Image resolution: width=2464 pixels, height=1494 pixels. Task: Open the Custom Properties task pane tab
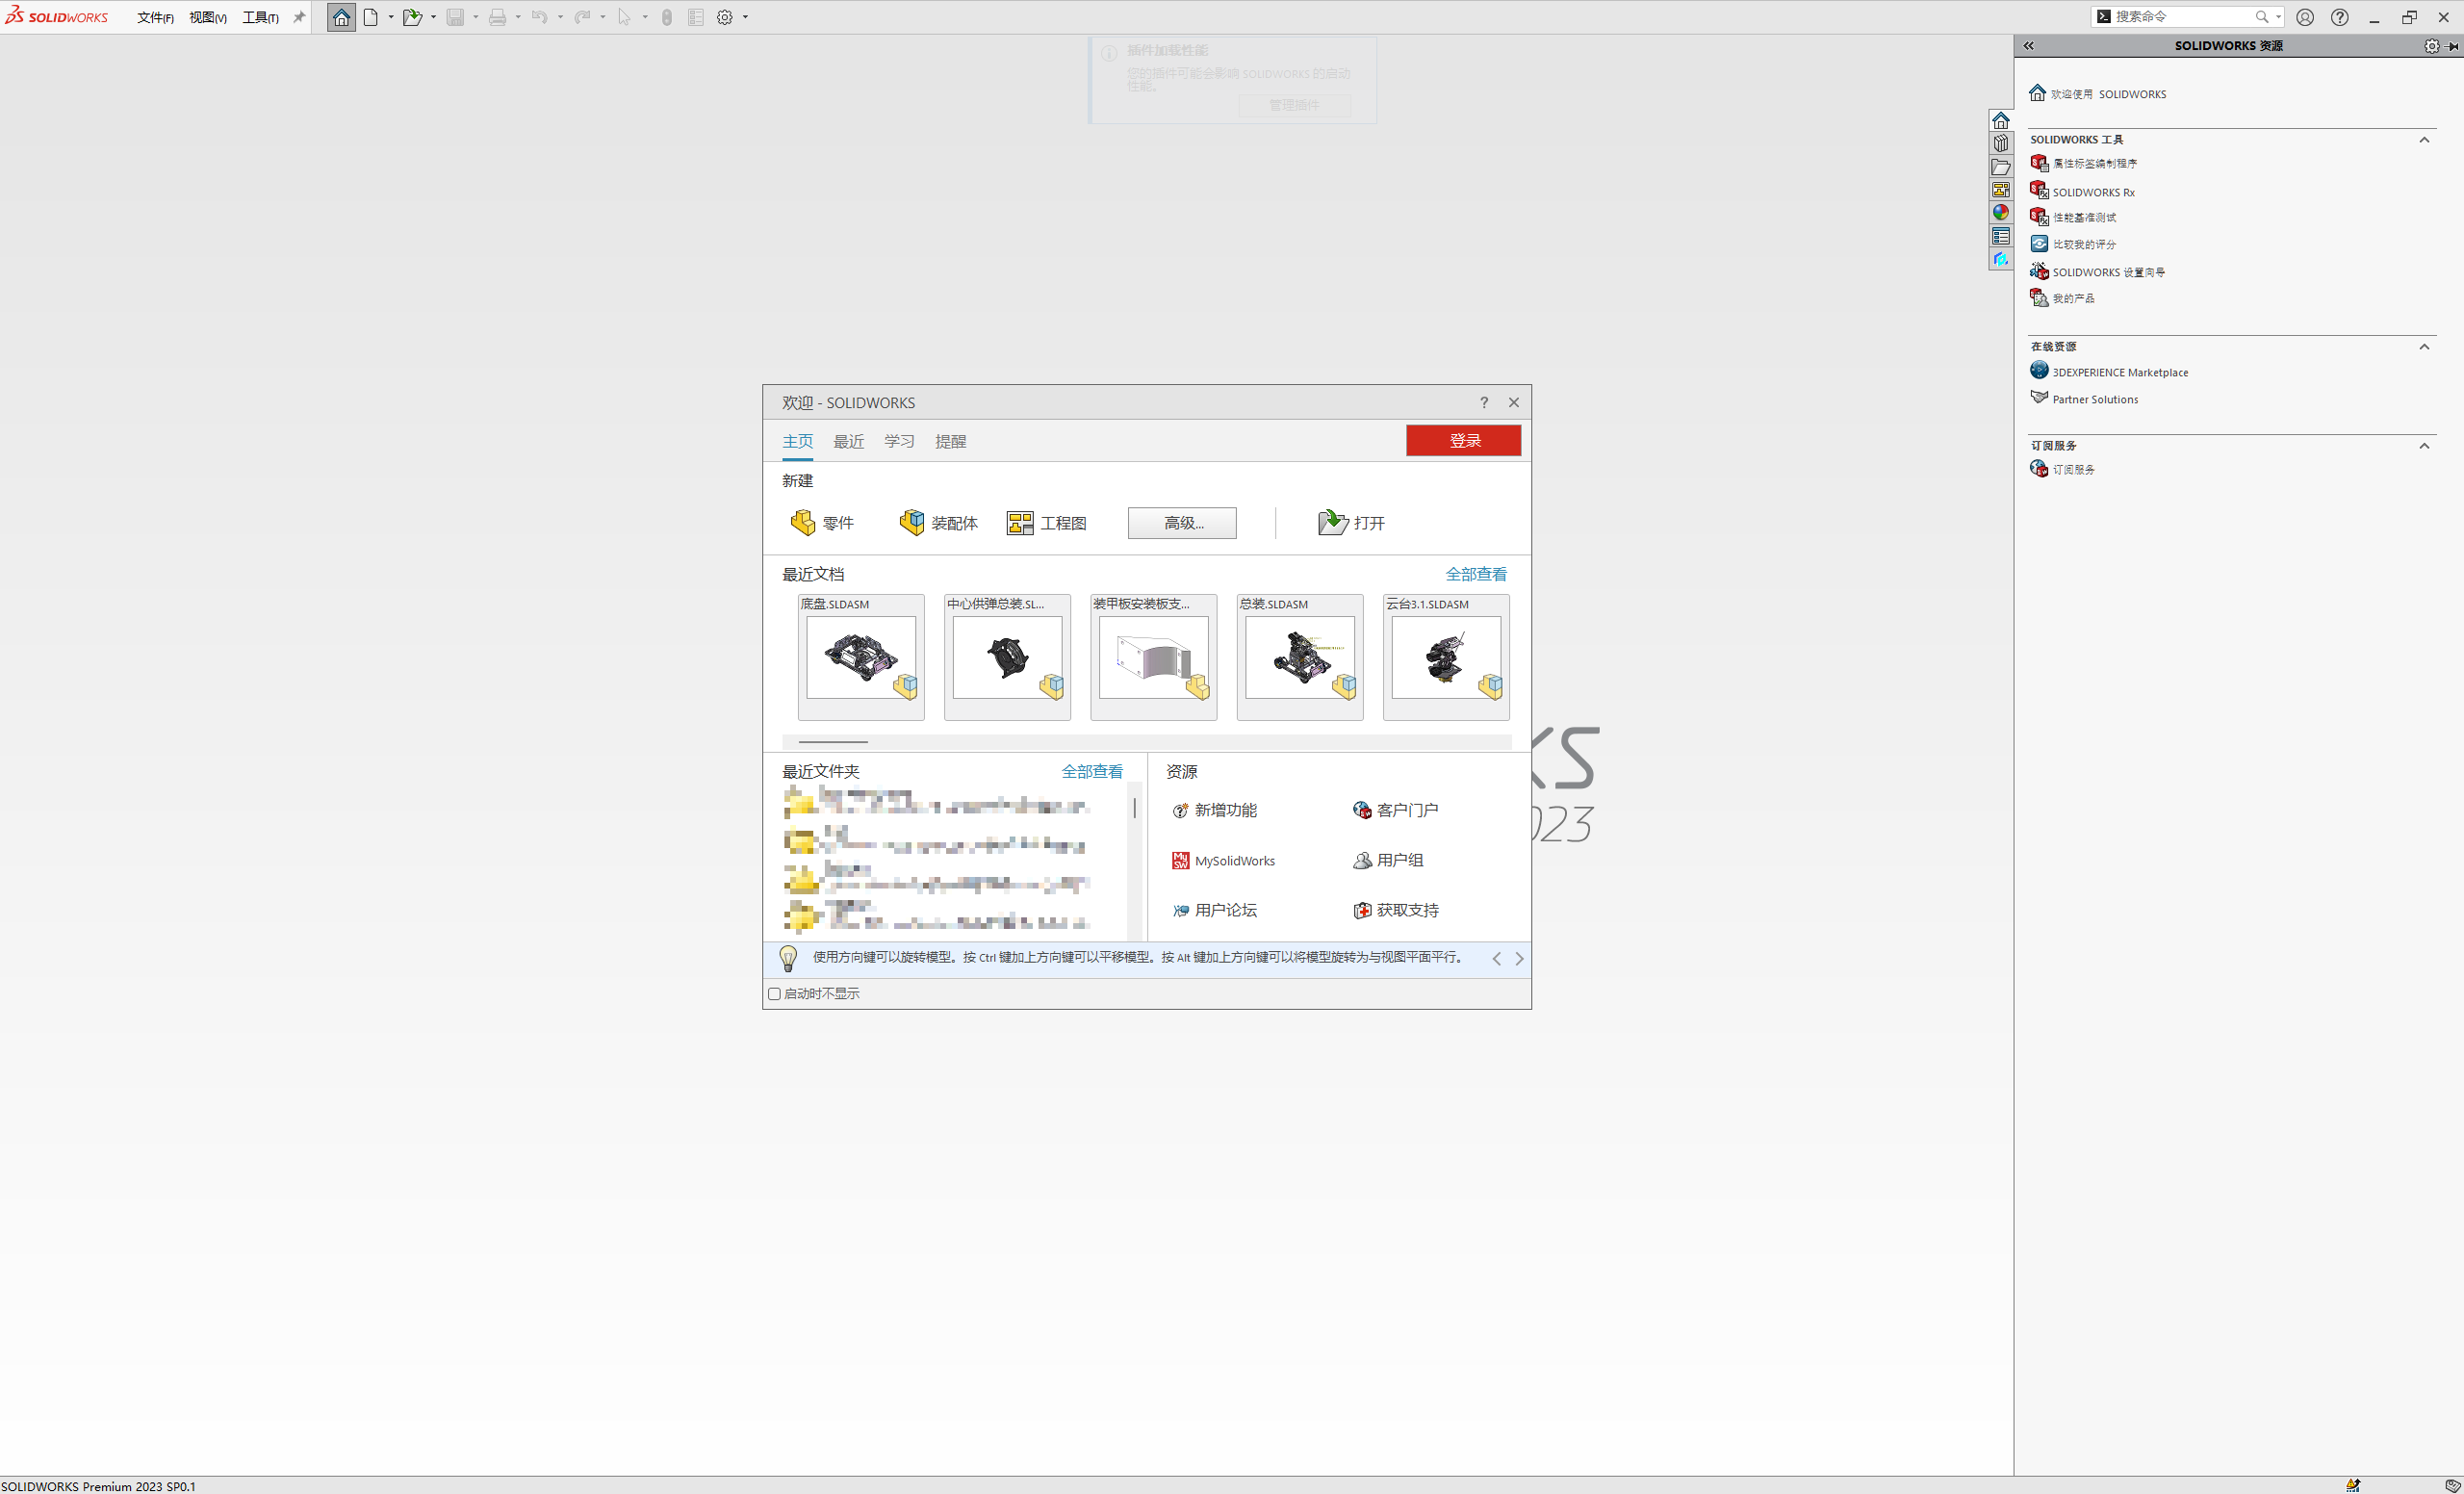(x=2001, y=236)
